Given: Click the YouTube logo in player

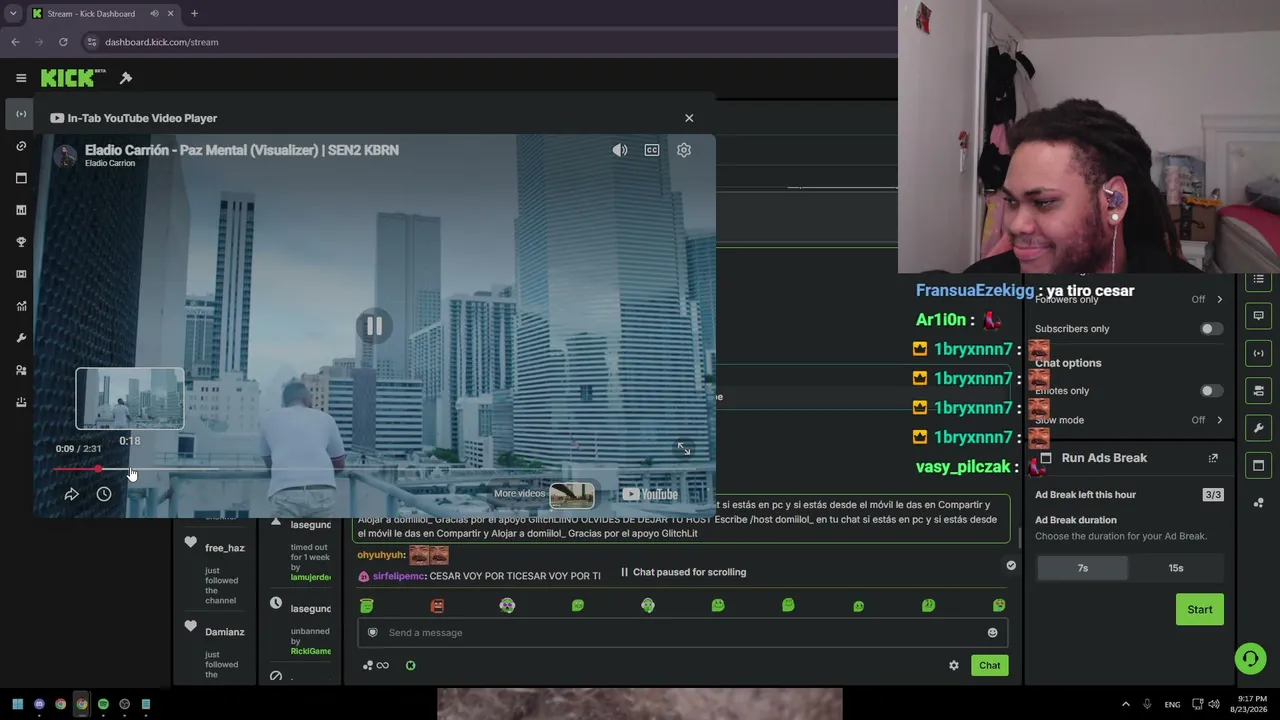Looking at the screenshot, I should coord(650,494).
